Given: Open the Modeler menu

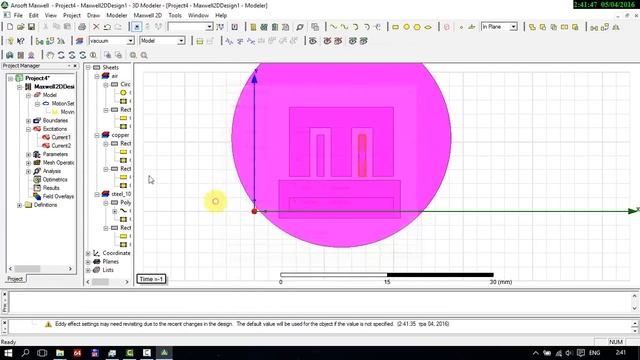Looking at the screenshot, I should point(117,16).
